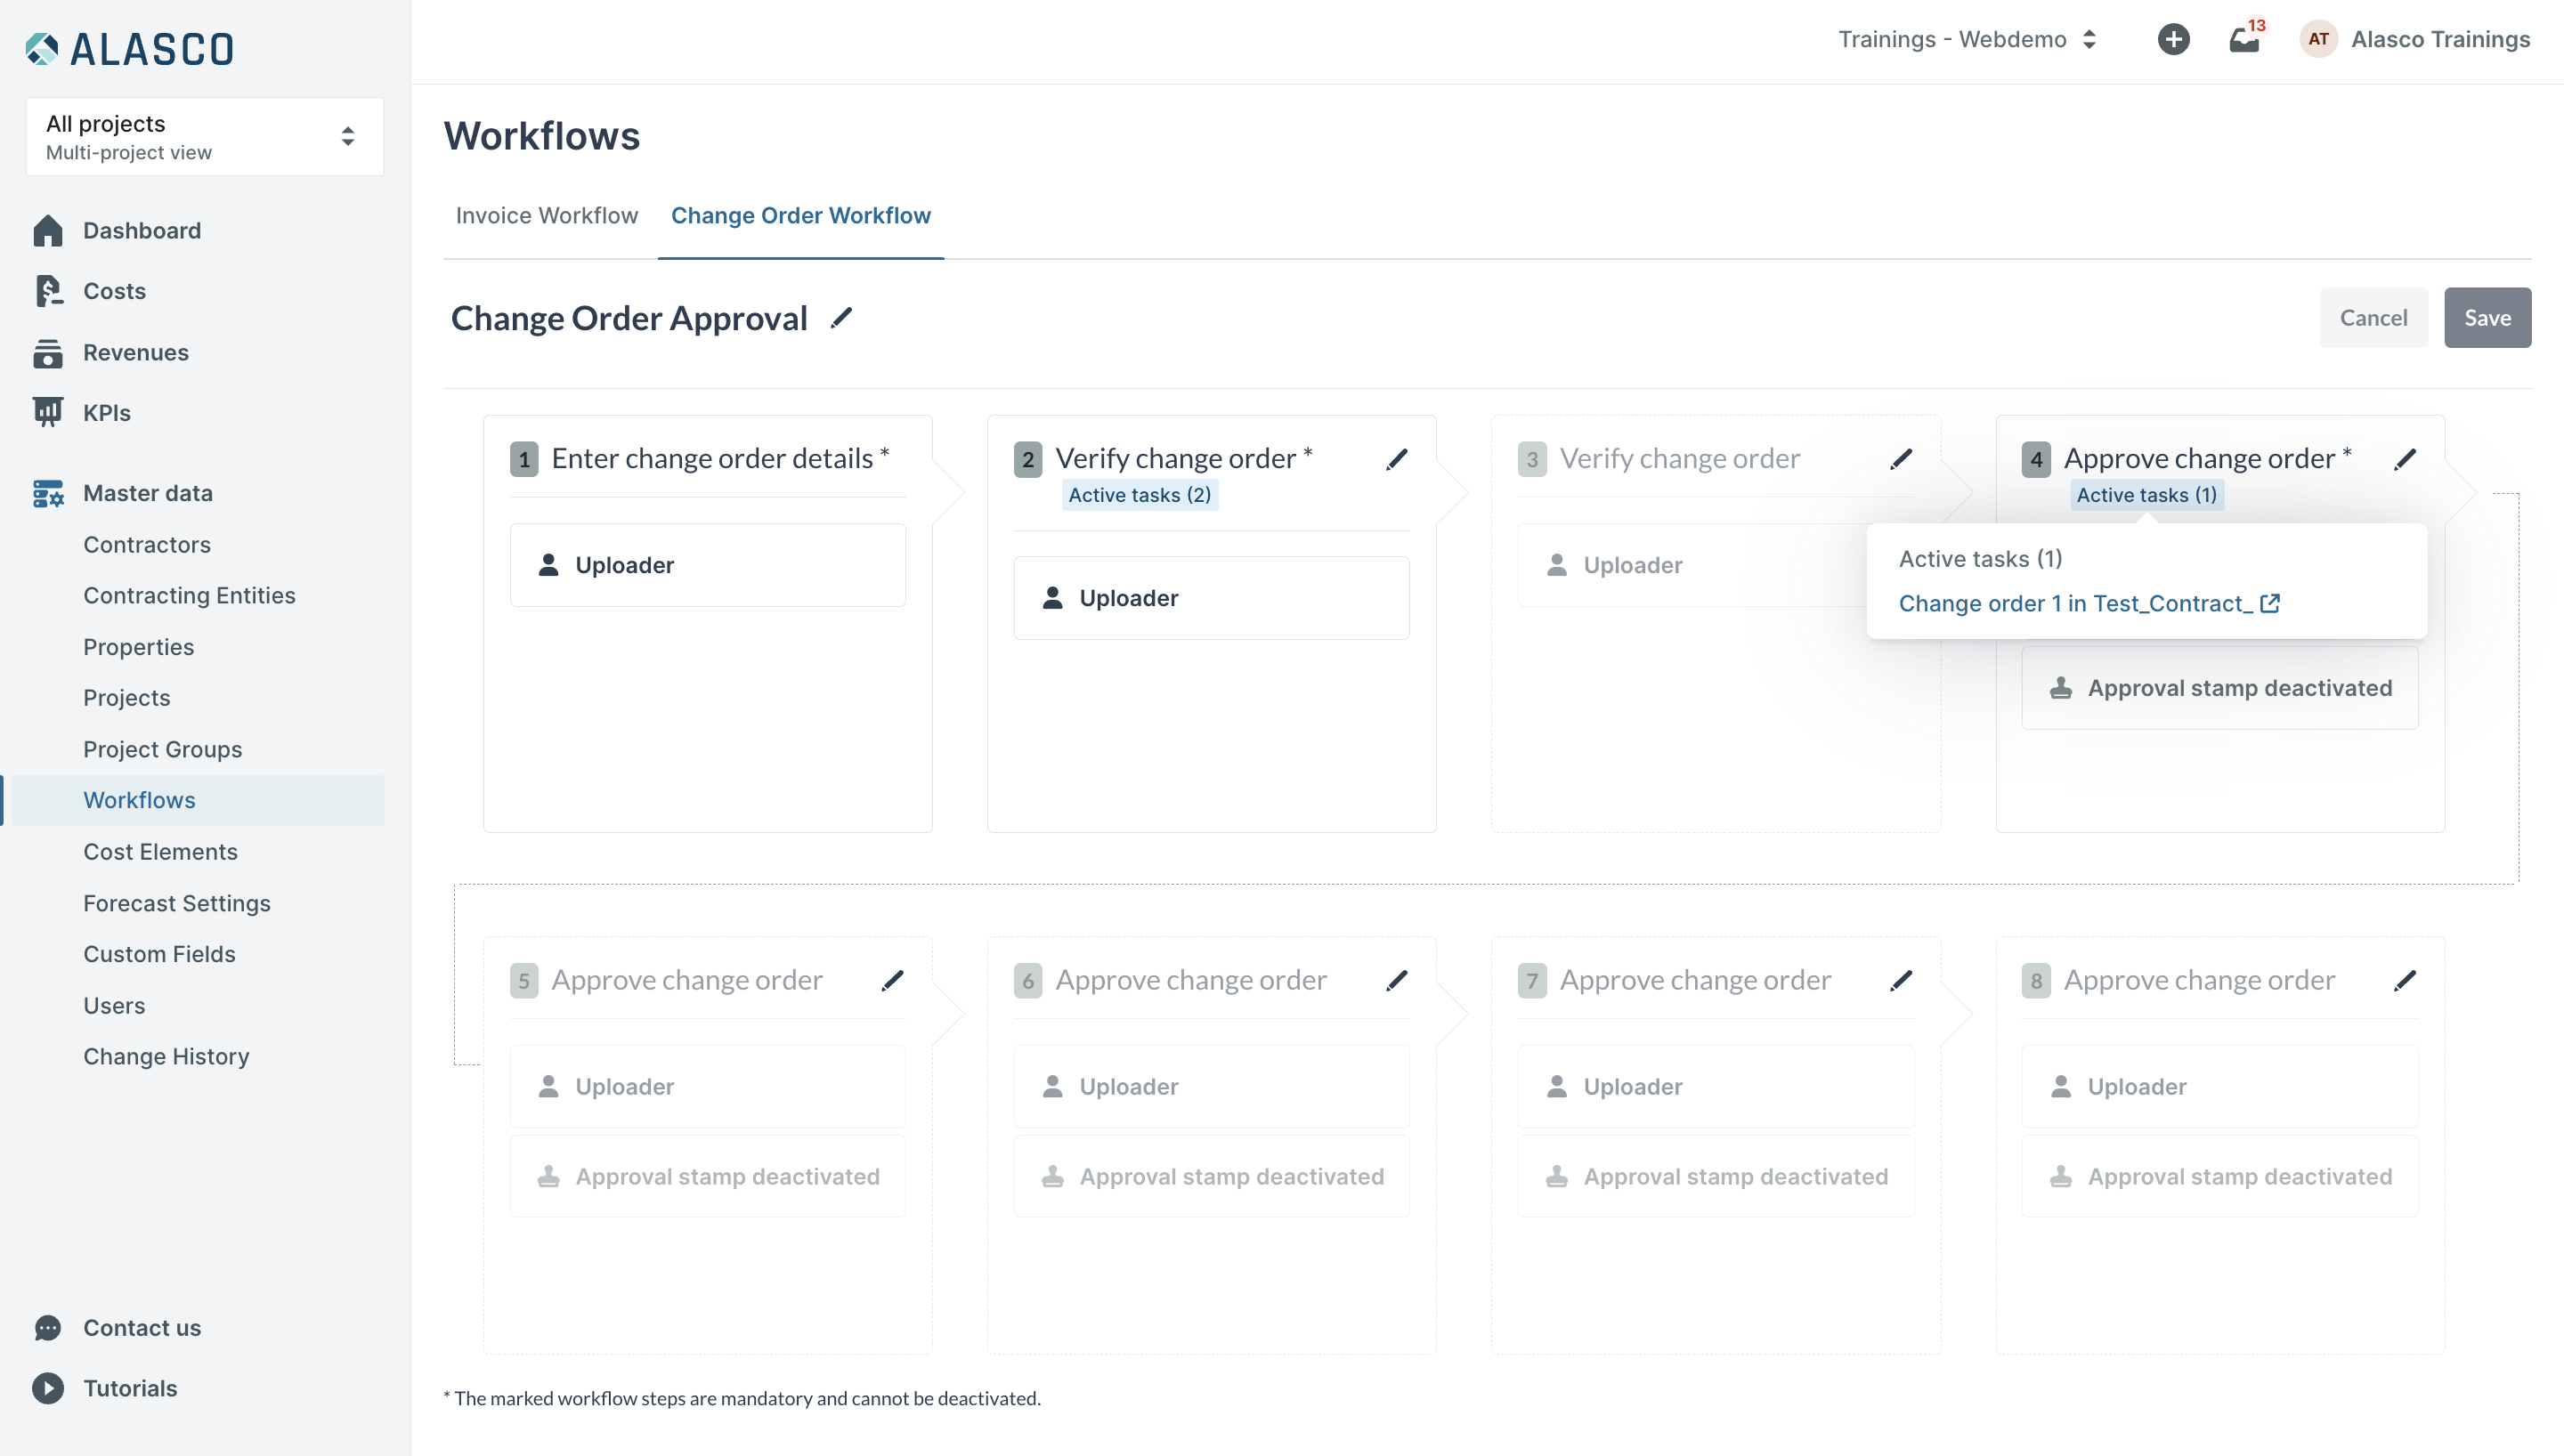Viewport: 2564px width, 1456px height.
Task: Click the AT user avatar
Action: (2319, 39)
